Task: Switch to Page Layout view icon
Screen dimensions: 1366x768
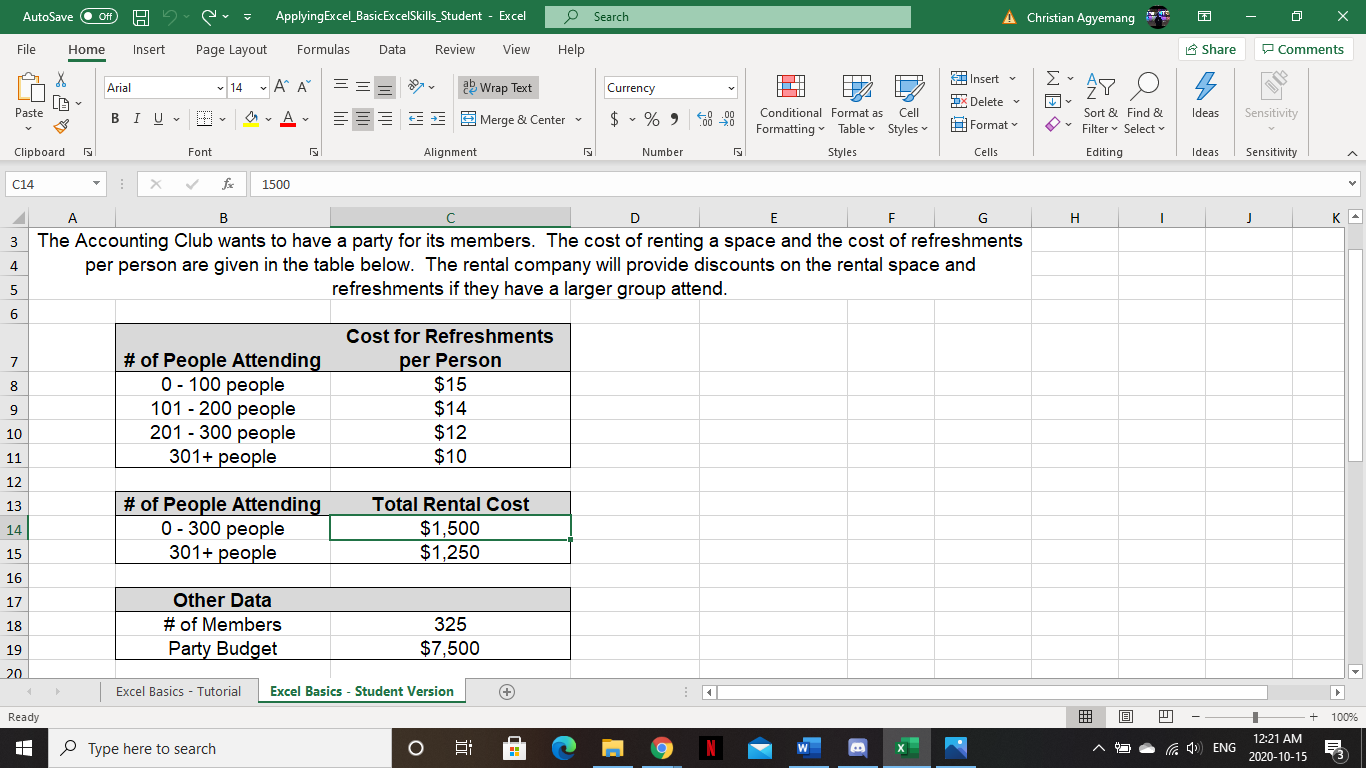Action: (x=1125, y=717)
